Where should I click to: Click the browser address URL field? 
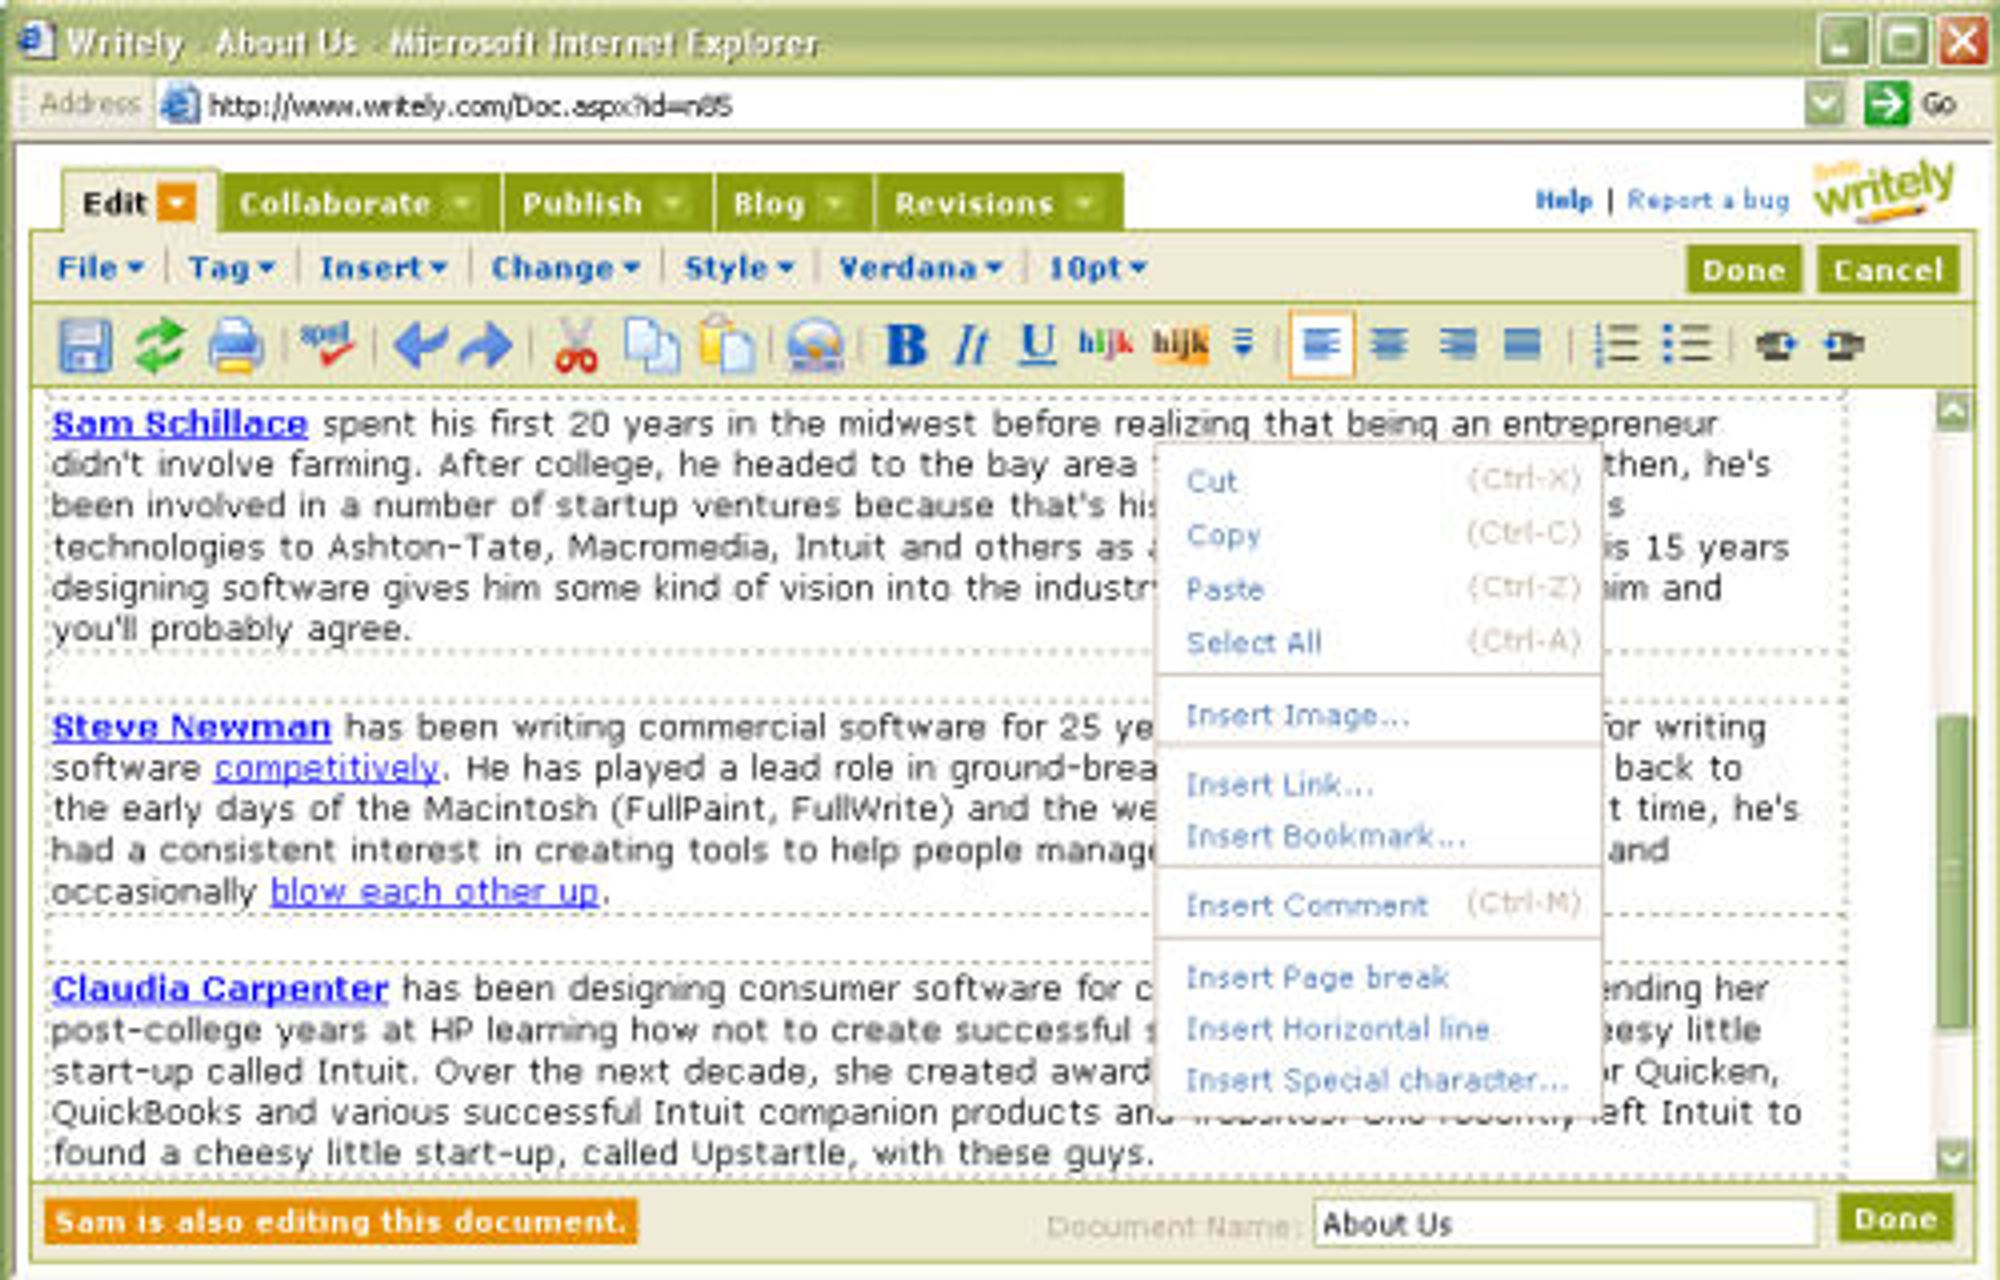(980, 104)
